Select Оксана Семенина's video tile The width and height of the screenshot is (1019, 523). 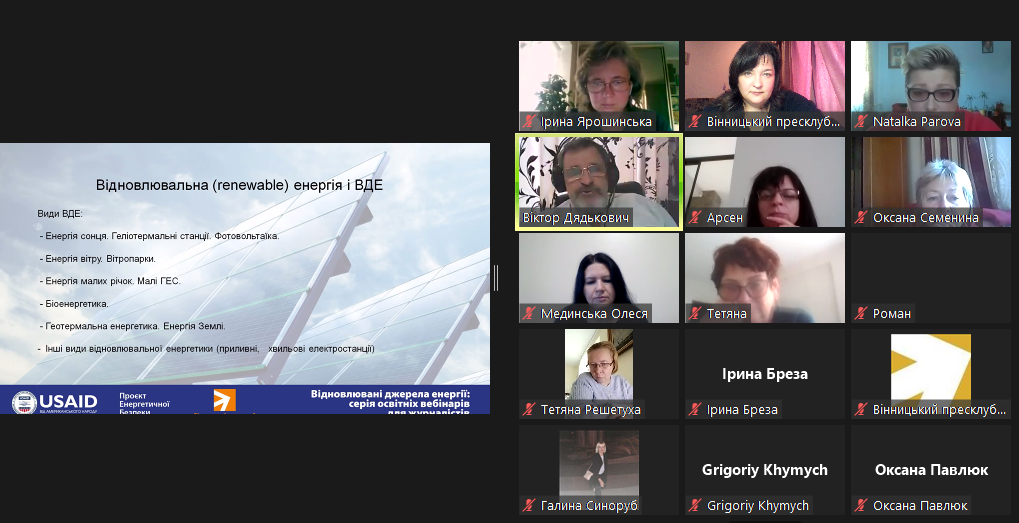tap(931, 182)
